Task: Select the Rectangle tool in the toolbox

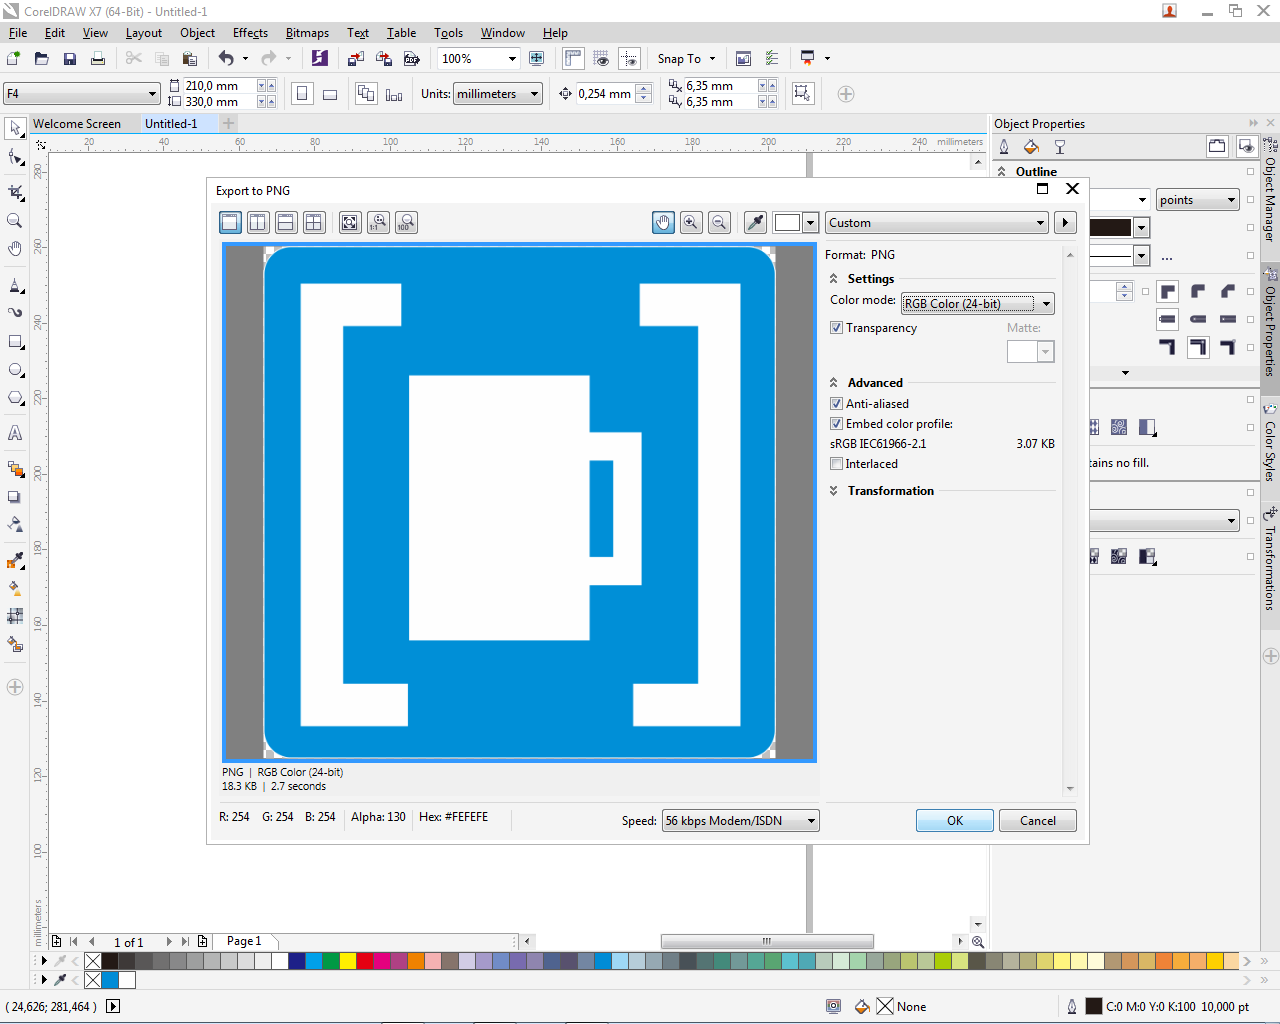Action: (15, 342)
